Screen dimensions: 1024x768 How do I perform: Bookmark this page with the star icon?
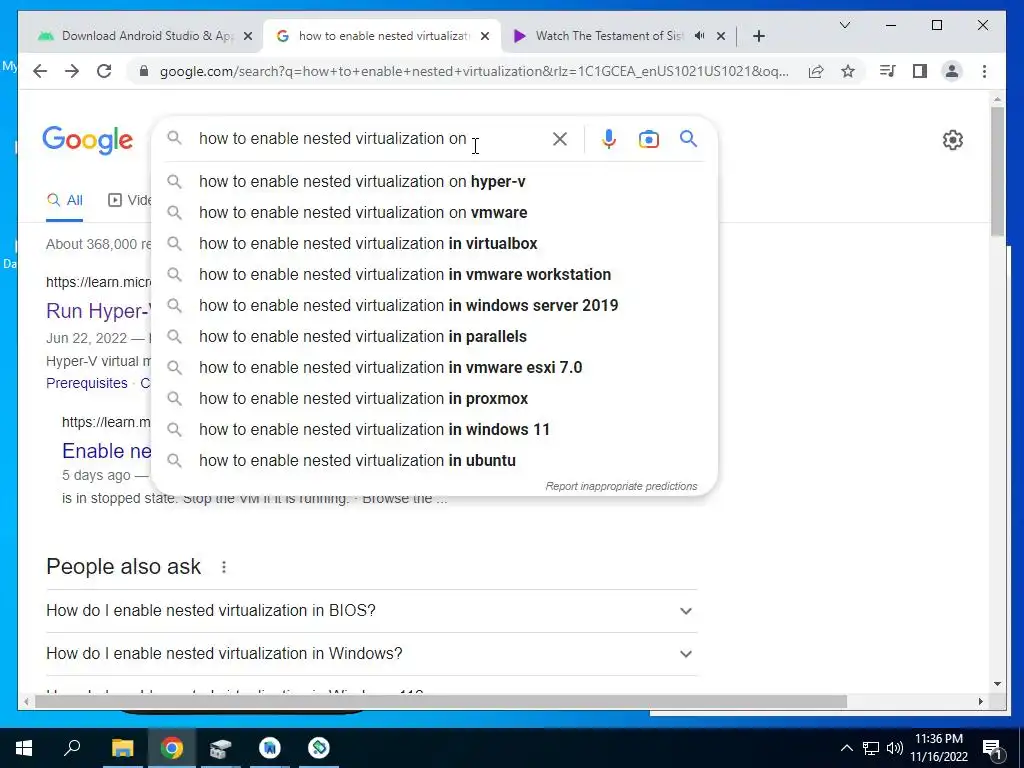(x=848, y=71)
